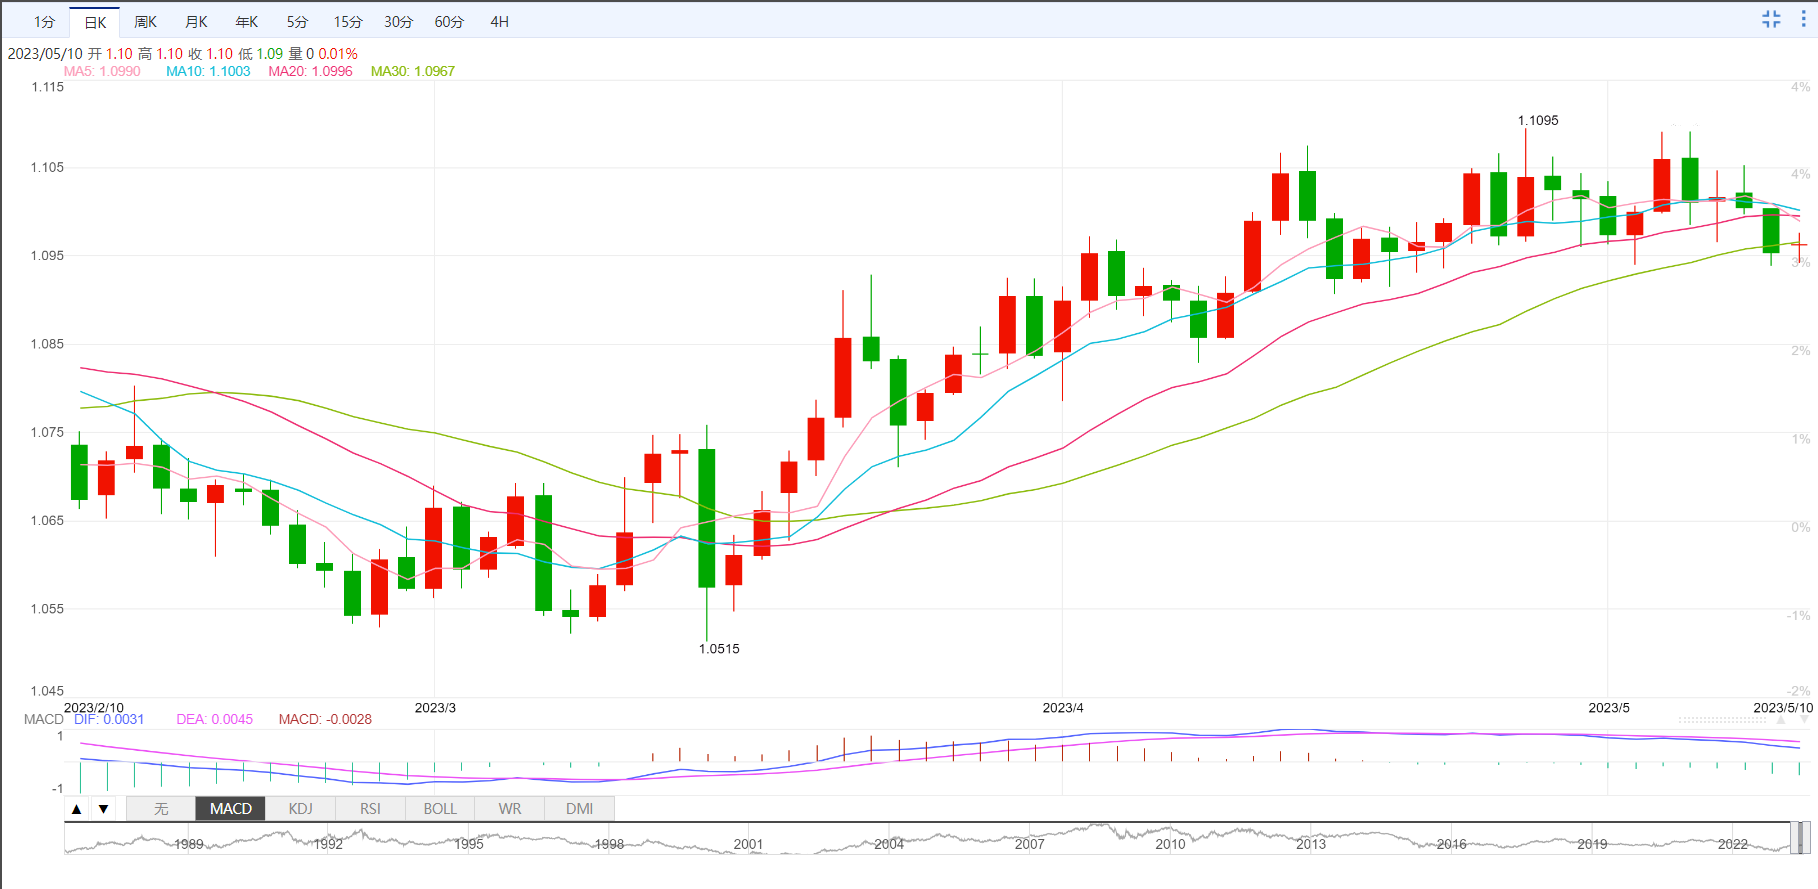Click the timeline range slider handle
1818x889 pixels.
pyautogui.click(x=1799, y=837)
